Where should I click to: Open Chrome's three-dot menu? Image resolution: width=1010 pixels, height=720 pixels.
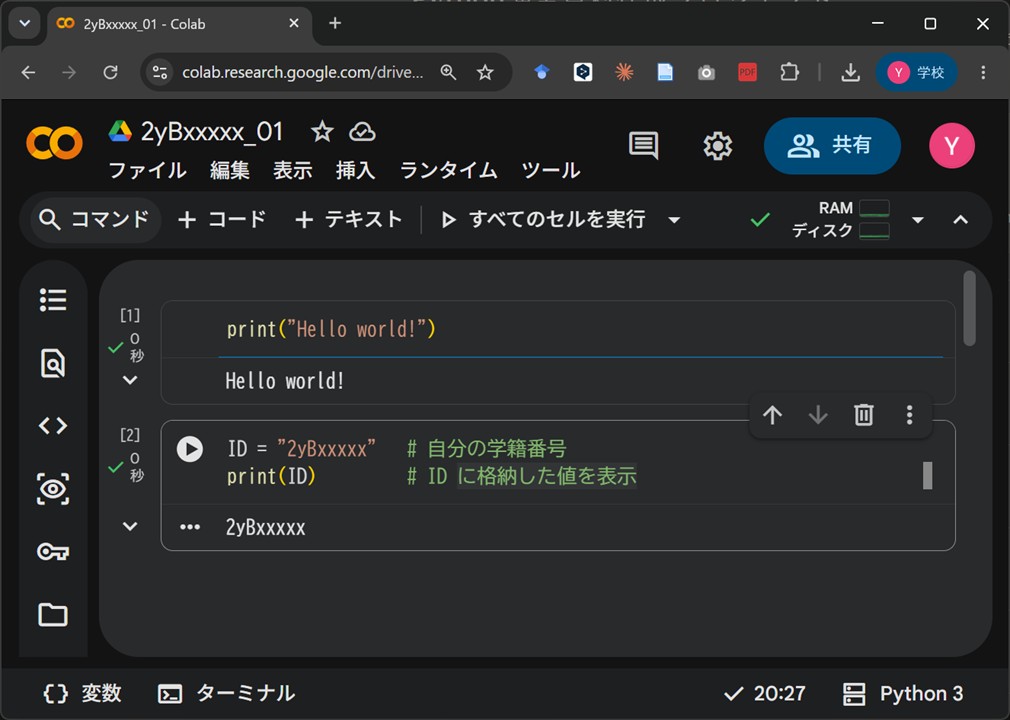click(x=983, y=72)
